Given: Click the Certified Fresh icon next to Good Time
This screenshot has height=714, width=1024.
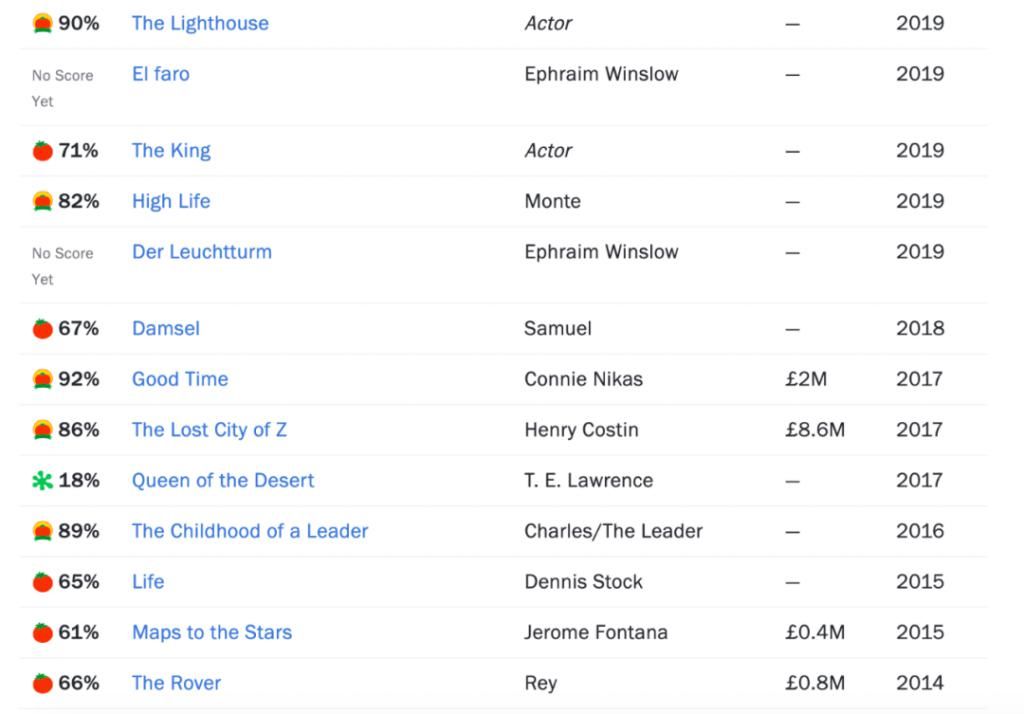Looking at the screenshot, I should point(42,380).
